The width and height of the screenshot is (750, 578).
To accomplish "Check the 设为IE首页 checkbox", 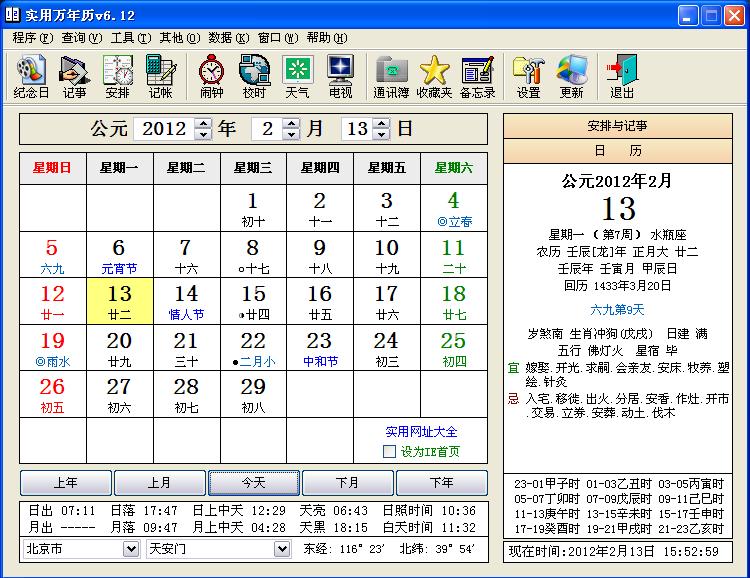I will click(x=389, y=451).
